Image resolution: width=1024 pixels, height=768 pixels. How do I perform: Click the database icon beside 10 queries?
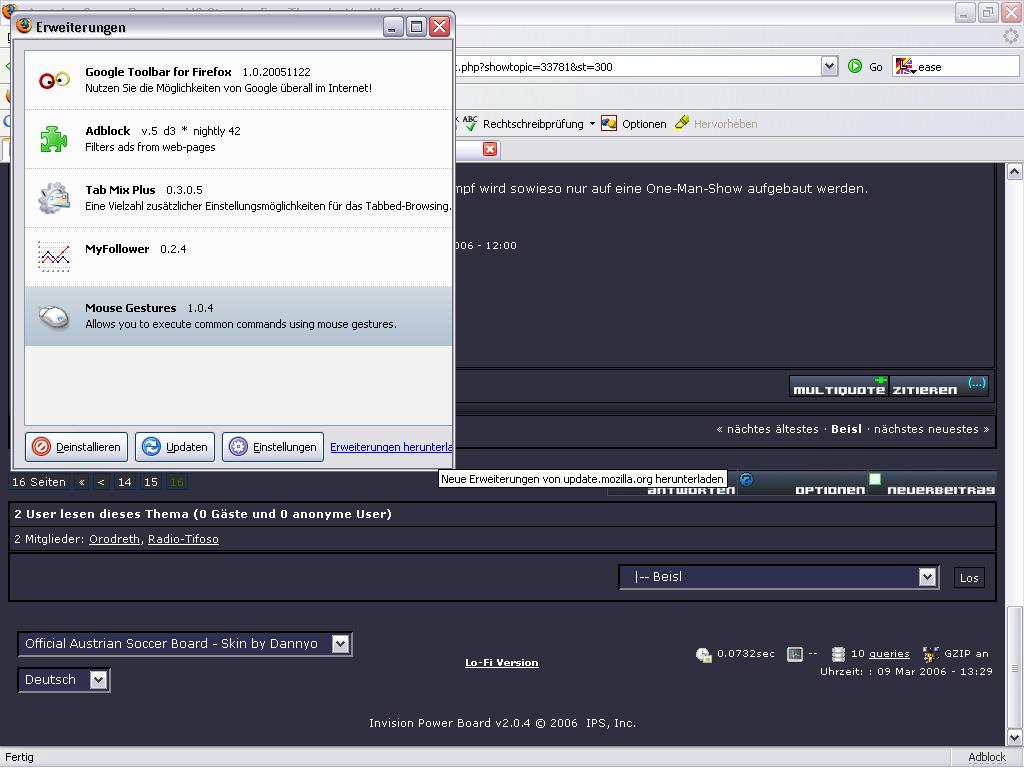pos(839,654)
